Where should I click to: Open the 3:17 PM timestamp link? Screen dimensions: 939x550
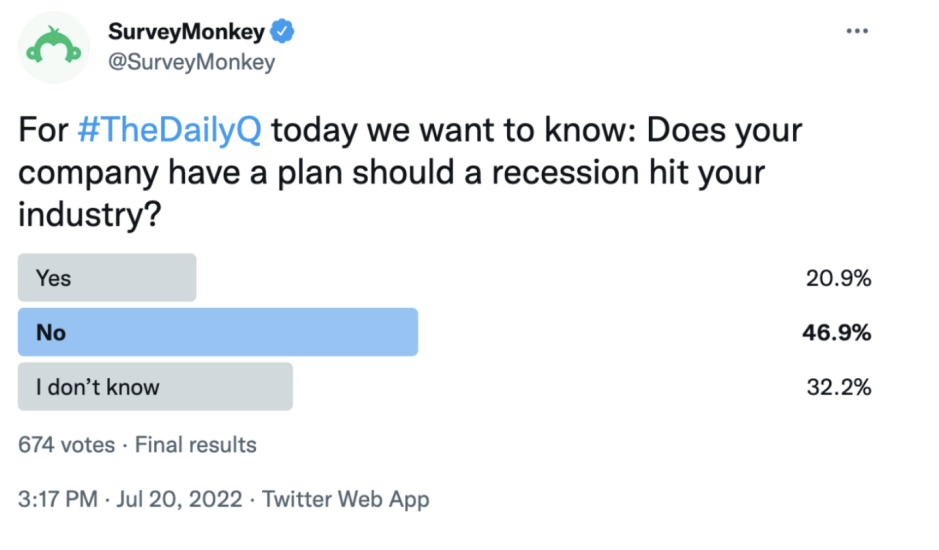(57, 499)
